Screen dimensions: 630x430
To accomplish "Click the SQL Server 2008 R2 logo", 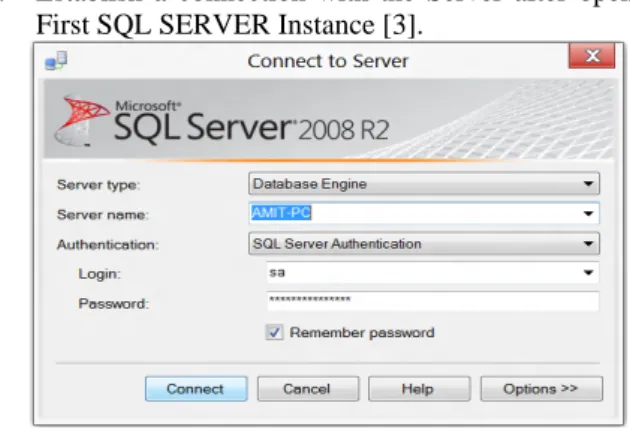I will (x=222, y=121).
